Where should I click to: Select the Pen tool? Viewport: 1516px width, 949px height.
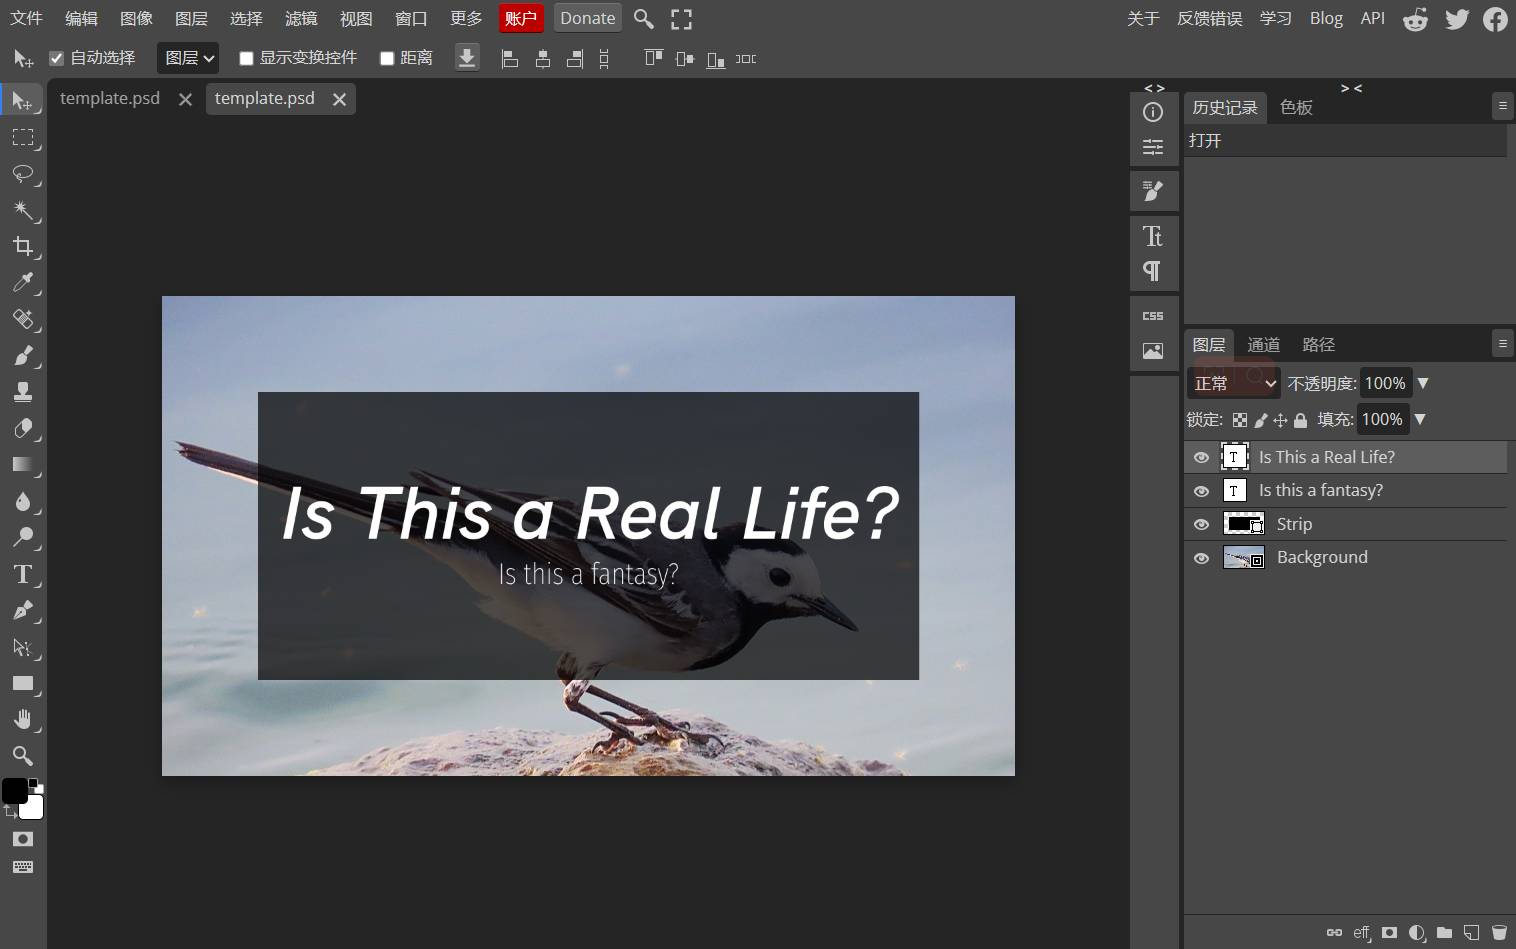[22, 611]
